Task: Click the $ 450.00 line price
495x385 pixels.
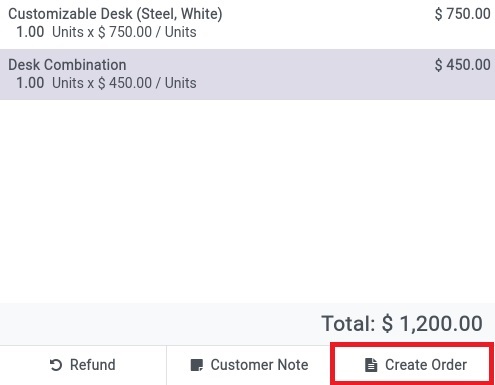Action: click(x=462, y=65)
